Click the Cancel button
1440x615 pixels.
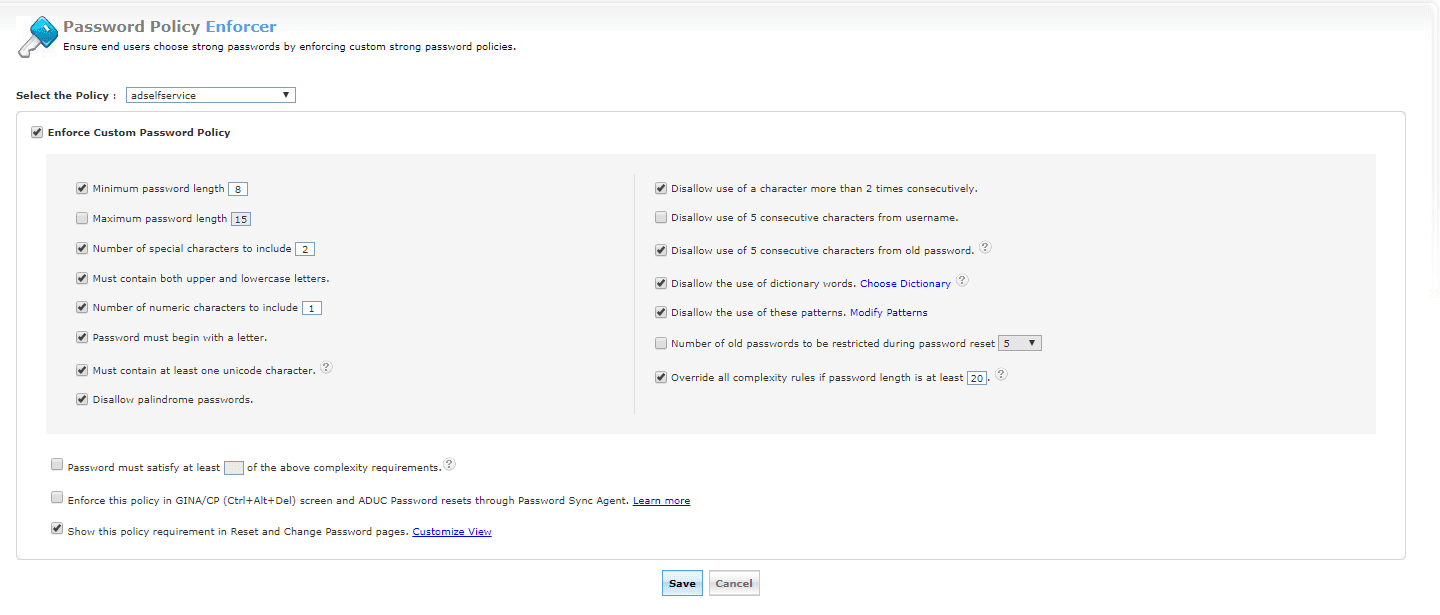click(734, 584)
